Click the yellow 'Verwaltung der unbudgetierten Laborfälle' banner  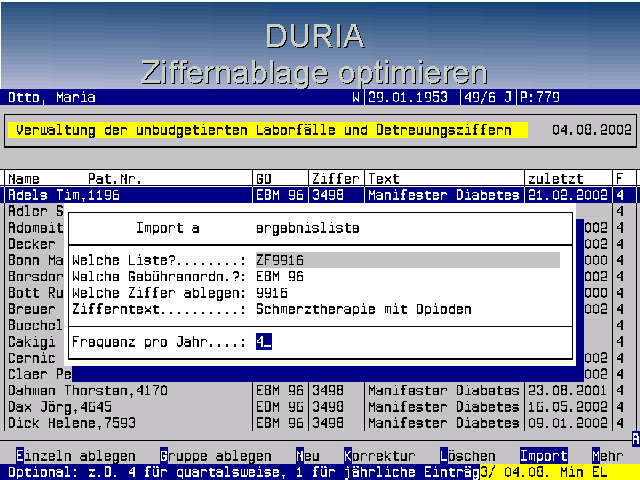[268, 130]
